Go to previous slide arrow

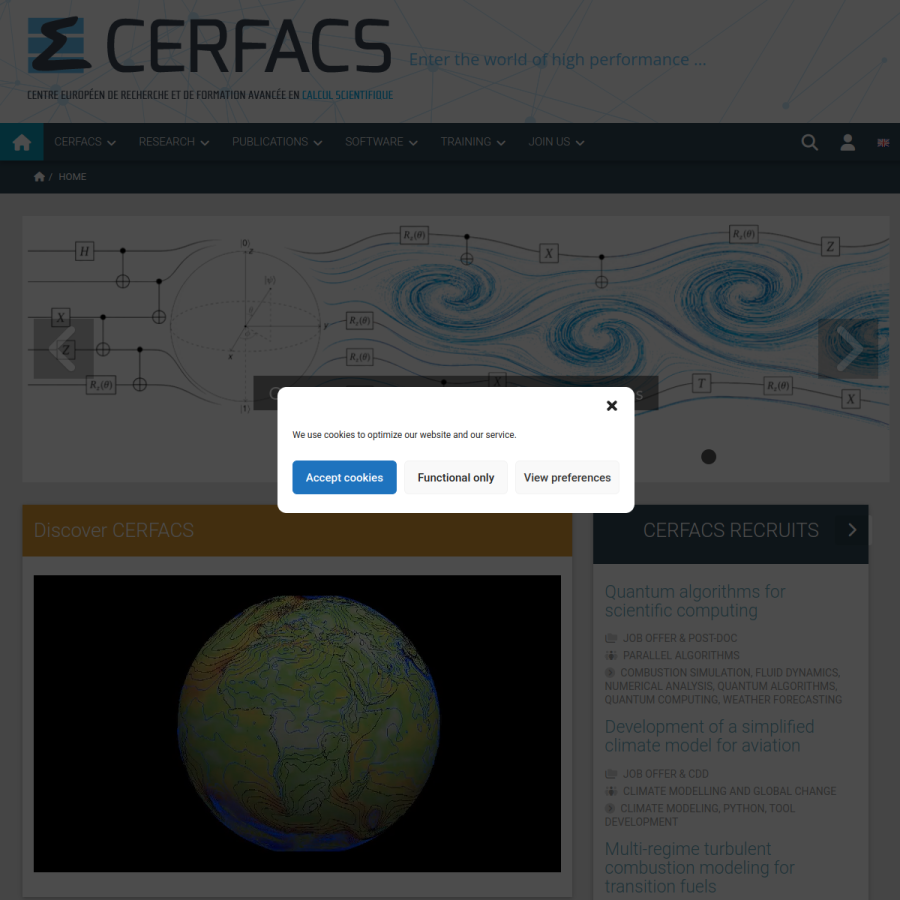(63, 348)
